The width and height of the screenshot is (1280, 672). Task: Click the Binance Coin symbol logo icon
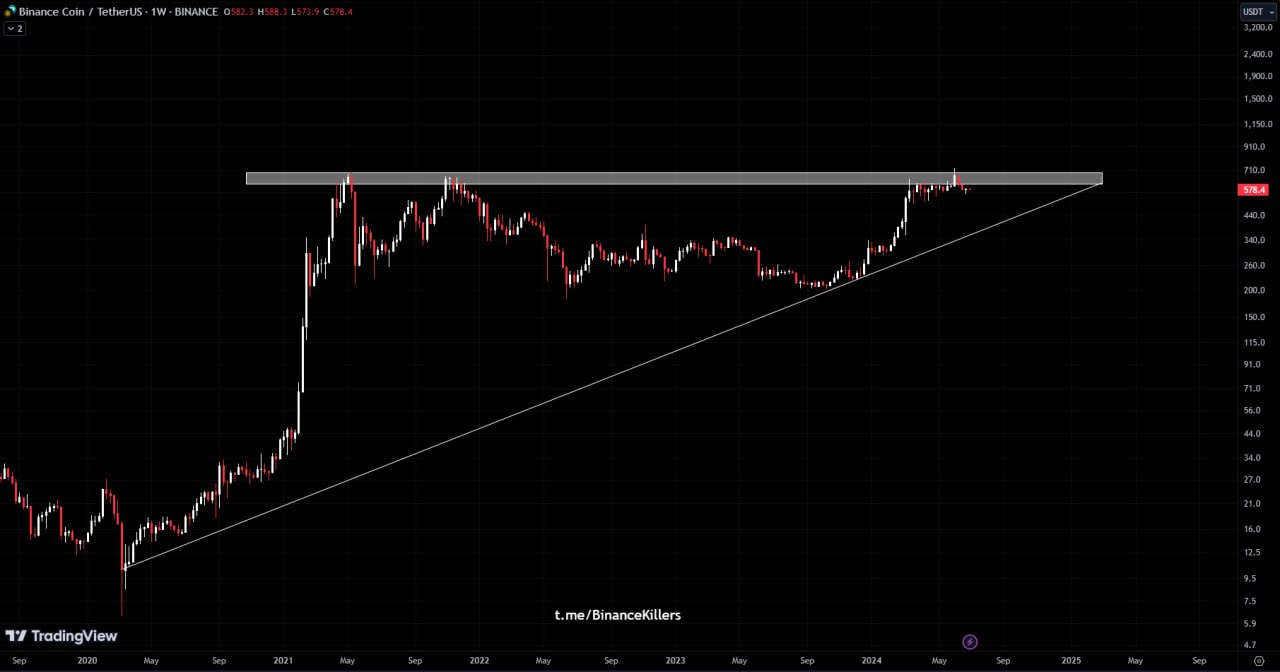(10, 11)
